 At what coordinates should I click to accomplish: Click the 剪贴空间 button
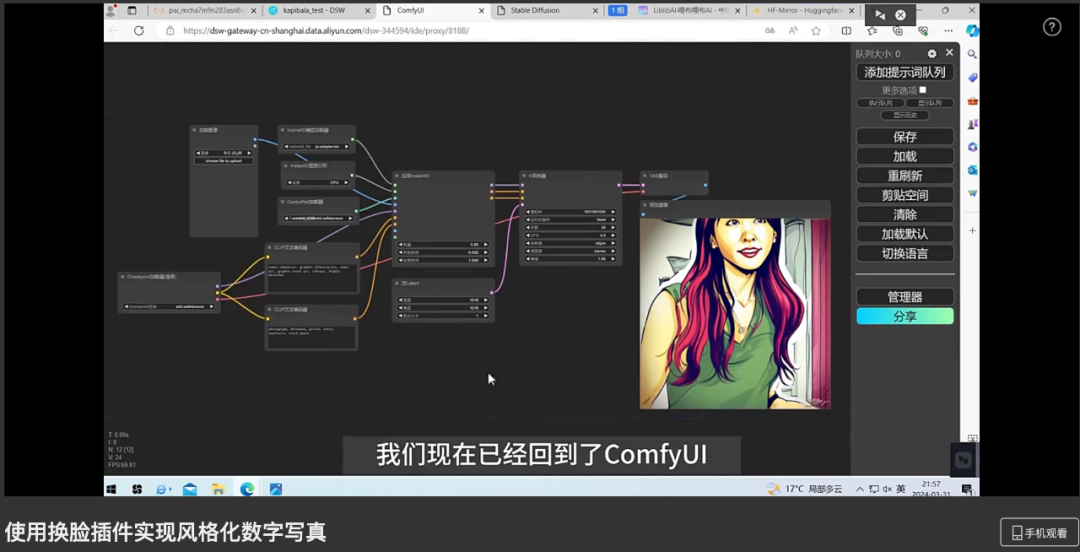[904, 195]
